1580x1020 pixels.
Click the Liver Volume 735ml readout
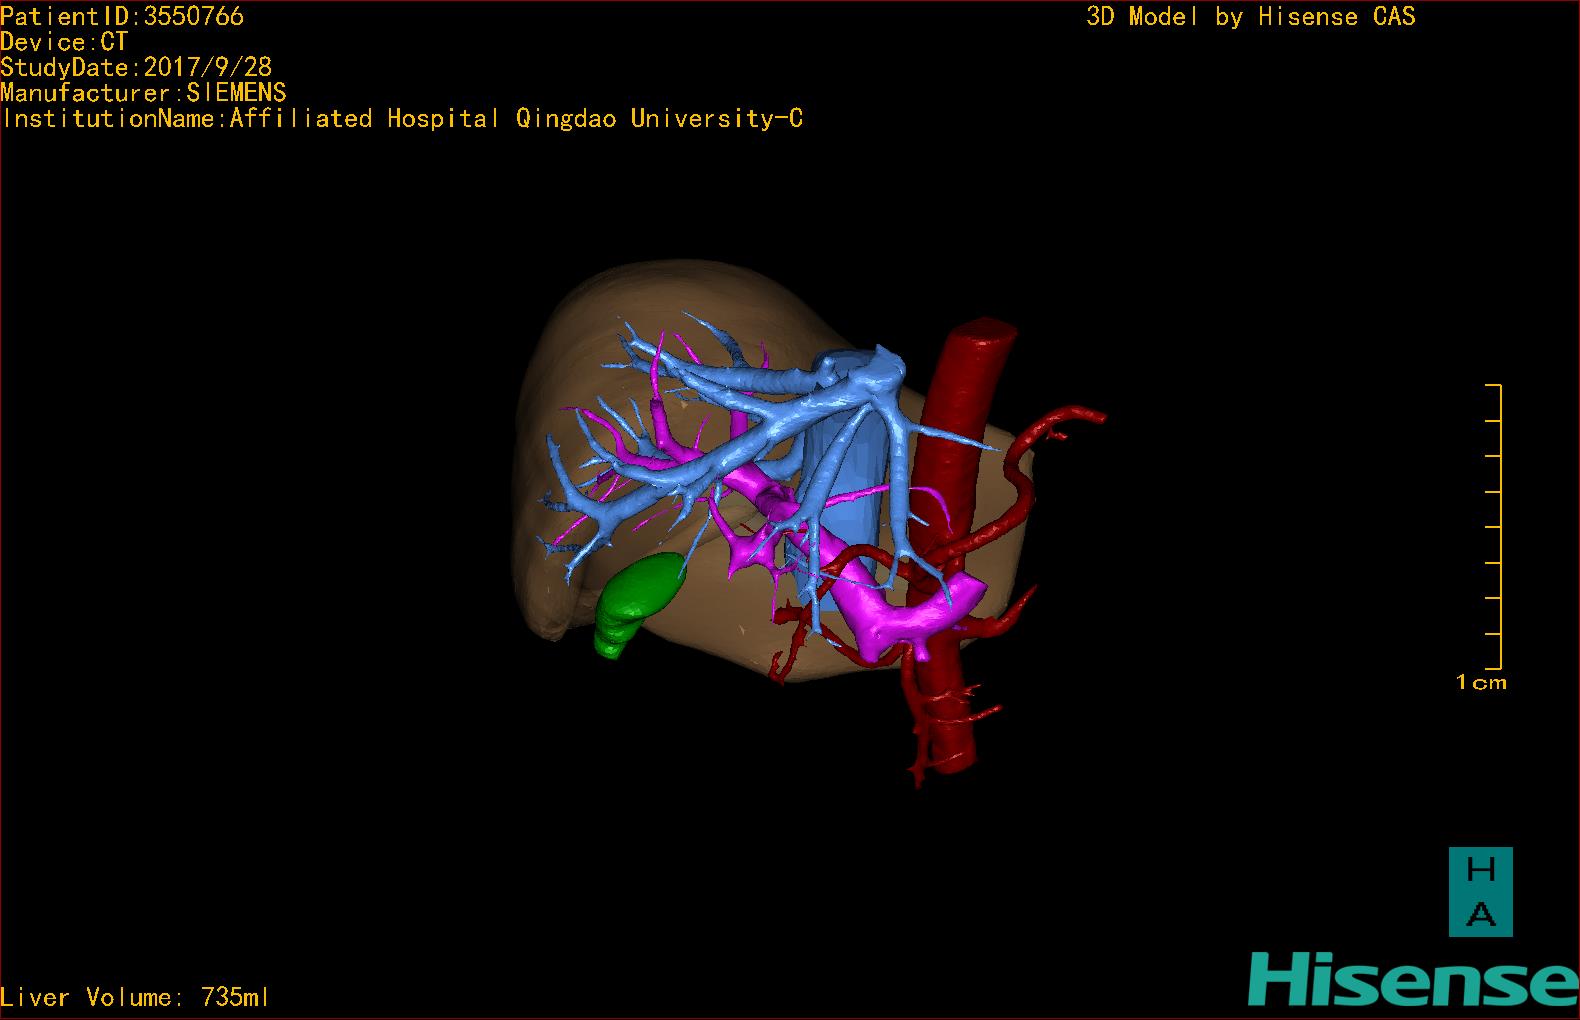pyautogui.click(x=135, y=997)
